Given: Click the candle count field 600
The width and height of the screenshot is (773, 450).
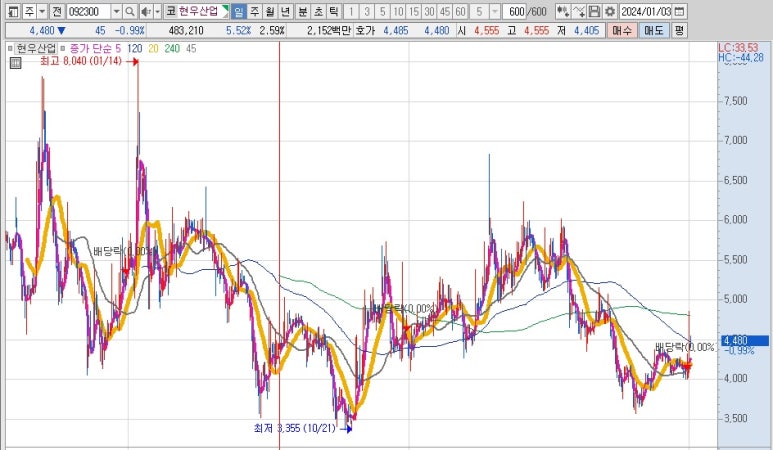Looking at the screenshot, I should (x=515, y=11).
